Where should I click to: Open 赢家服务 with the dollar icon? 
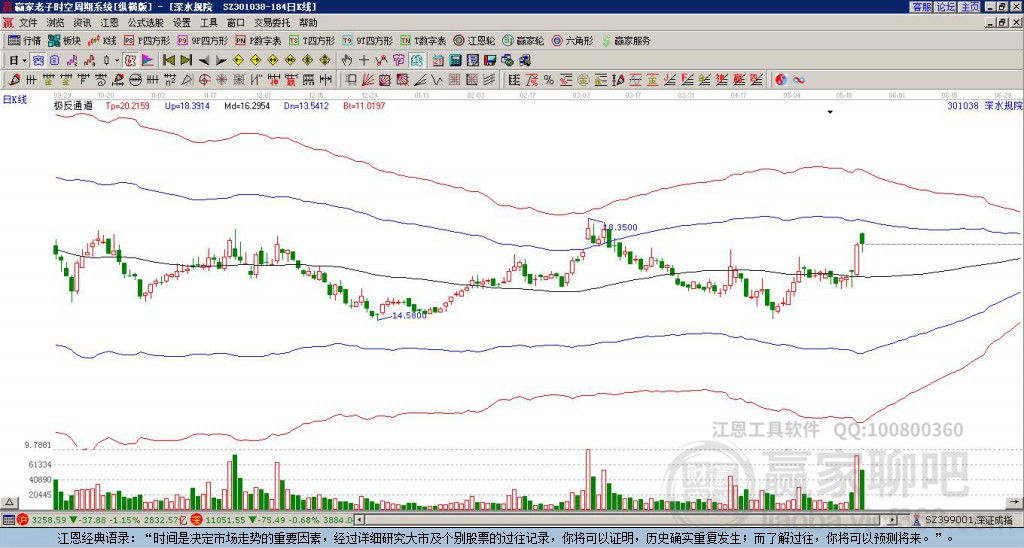625,40
